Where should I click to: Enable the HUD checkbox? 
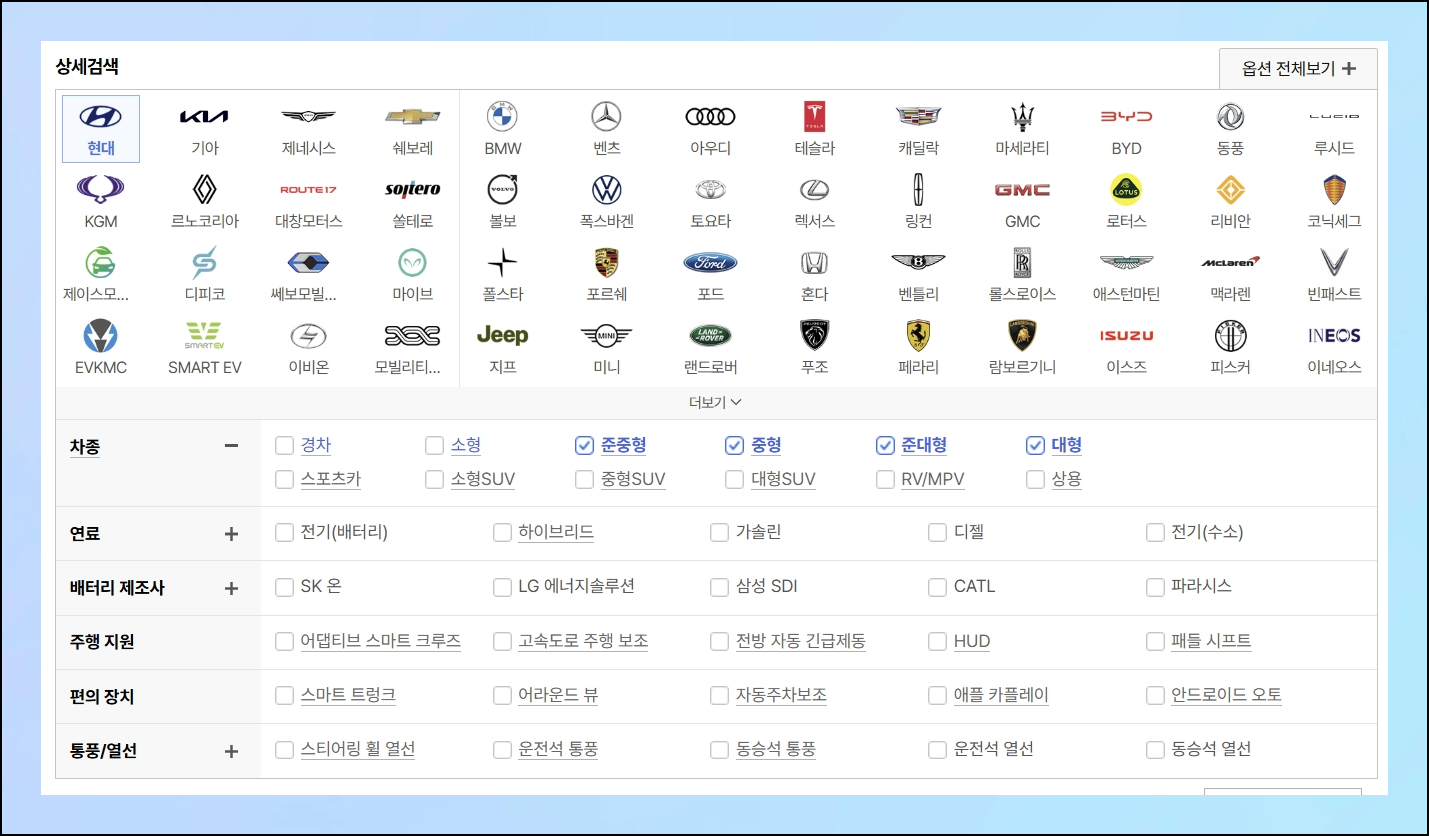point(937,641)
